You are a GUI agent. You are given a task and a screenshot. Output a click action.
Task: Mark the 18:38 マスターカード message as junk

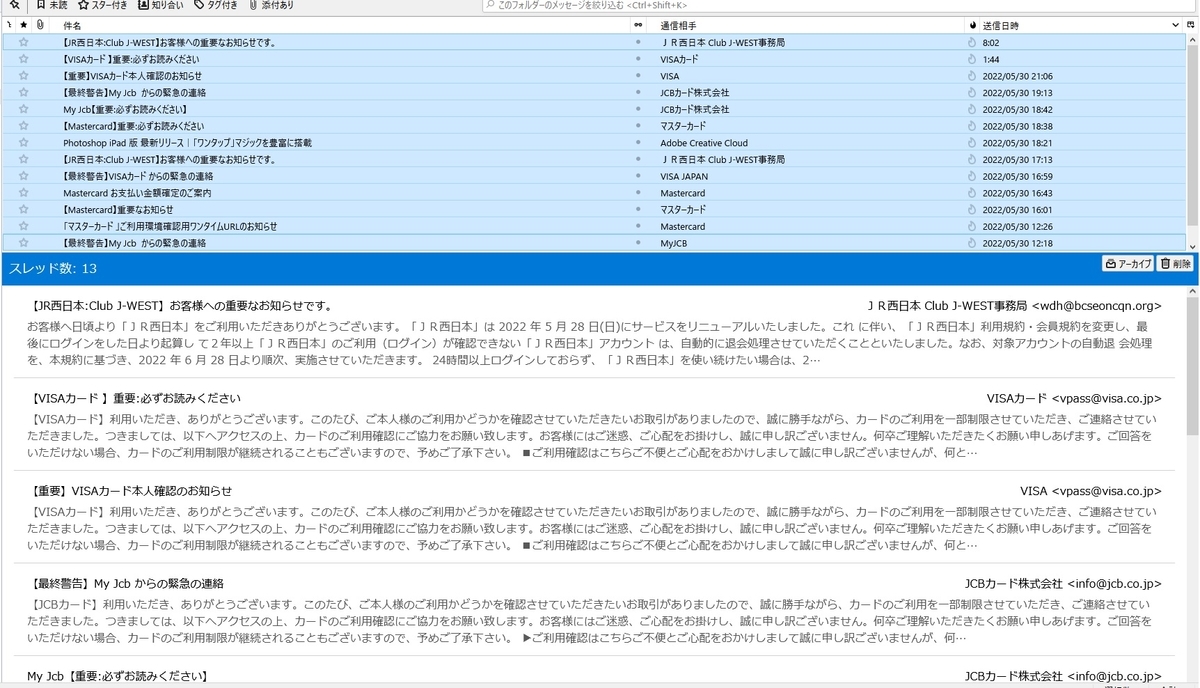971,126
